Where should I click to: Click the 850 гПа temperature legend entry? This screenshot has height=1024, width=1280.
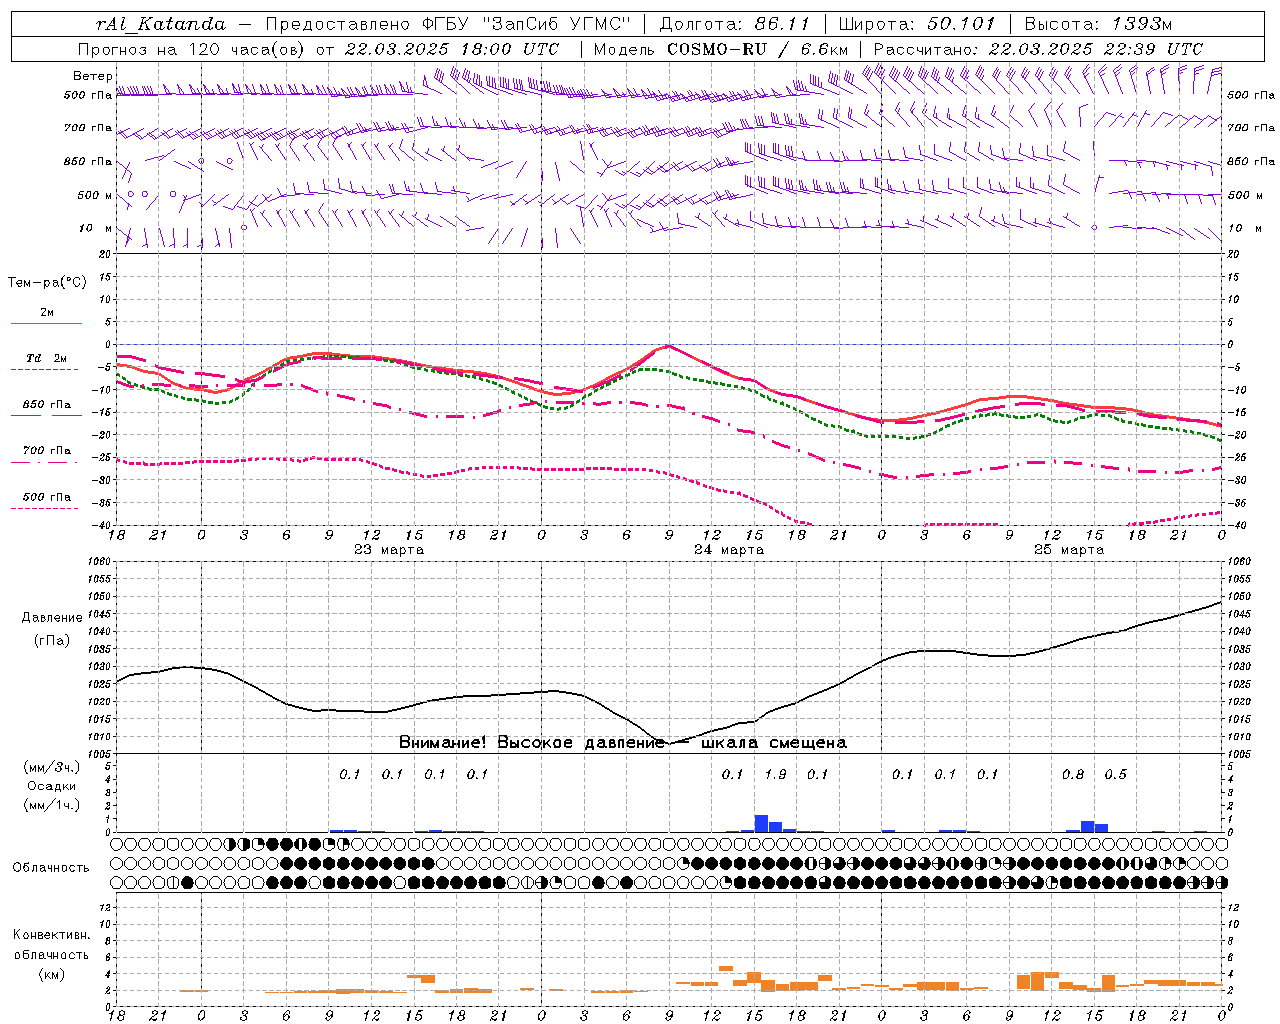(x=47, y=405)
